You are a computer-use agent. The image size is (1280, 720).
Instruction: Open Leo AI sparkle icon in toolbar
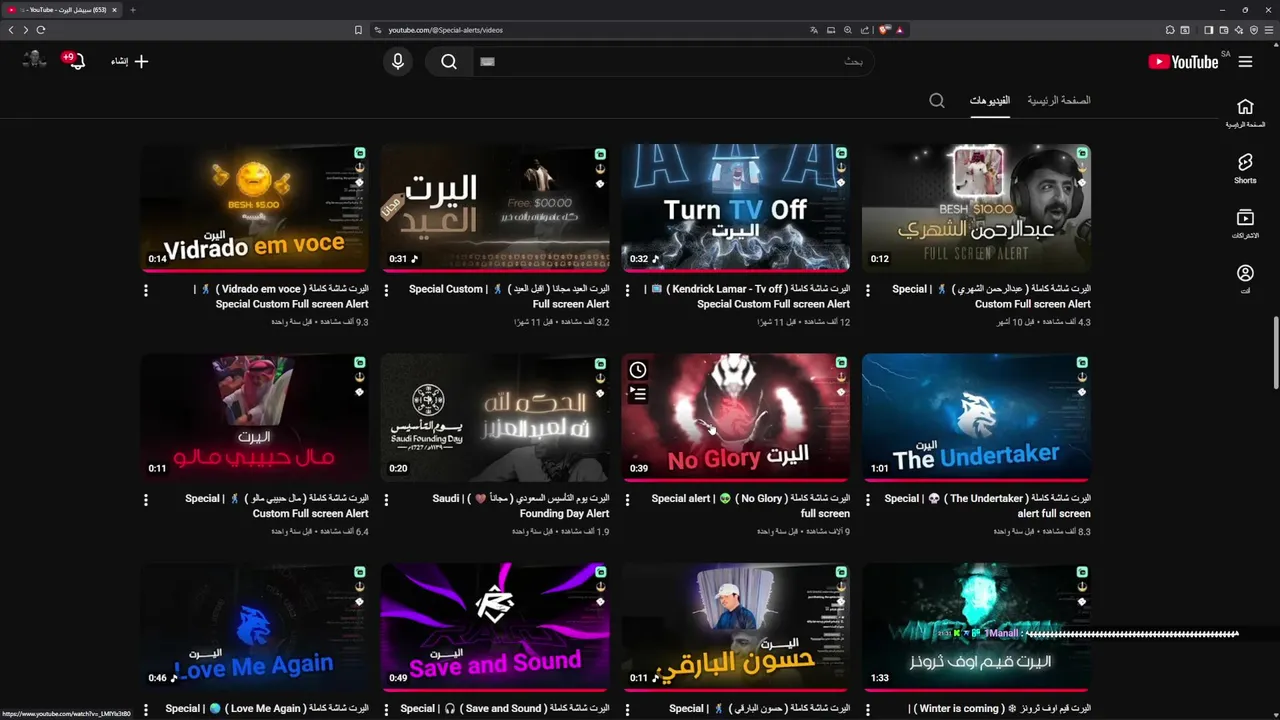click(1238, 30)
